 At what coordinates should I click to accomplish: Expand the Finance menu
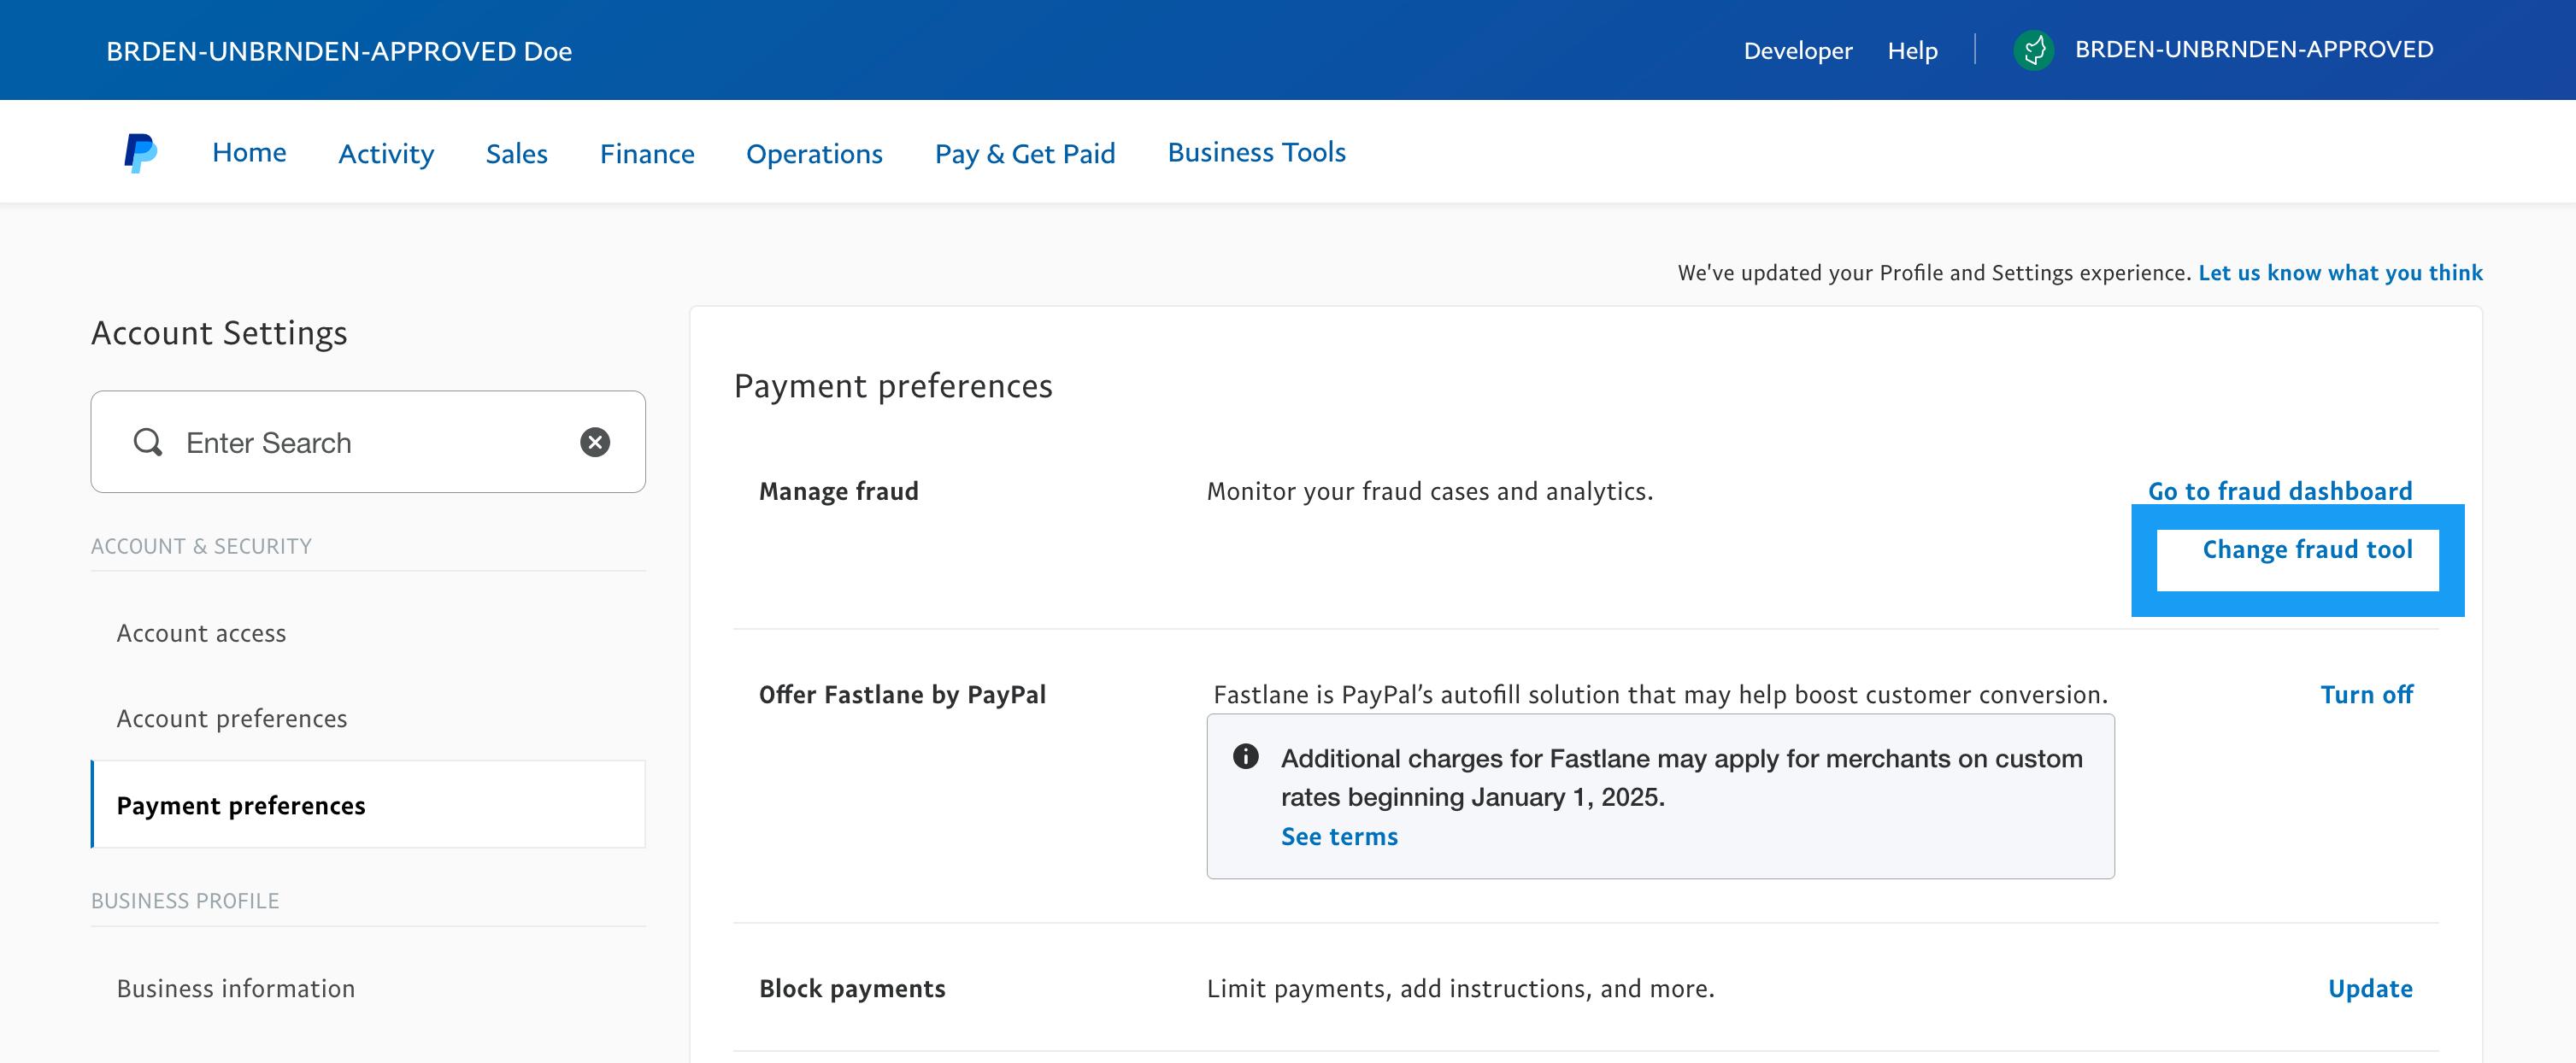click(646, 154)
